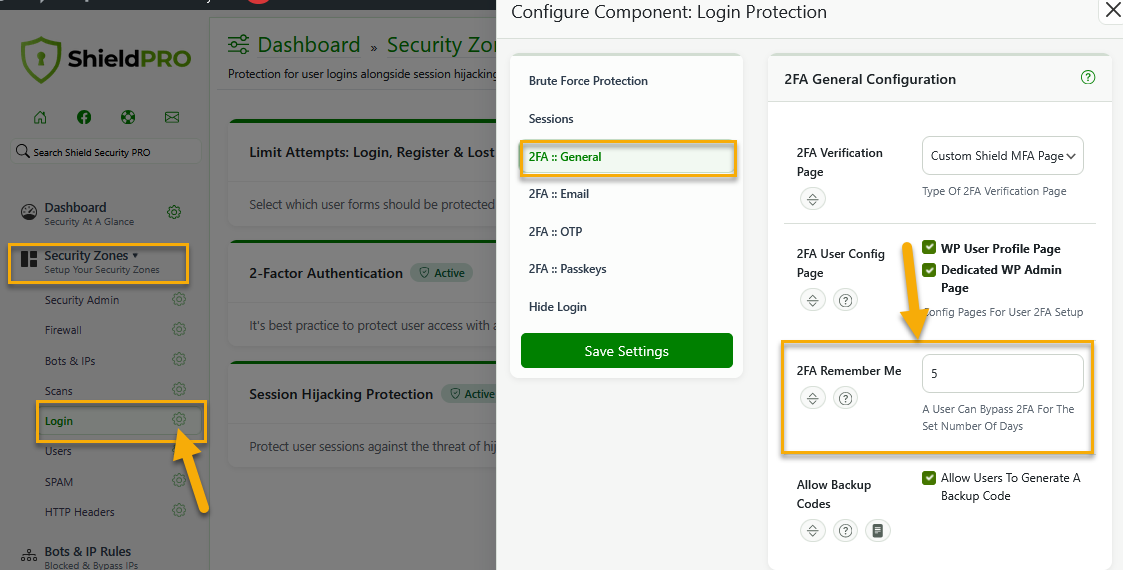Select 2FA :: Passkeys tab
The height and width of the screenshot is (570, 1123).
point(567,269)
